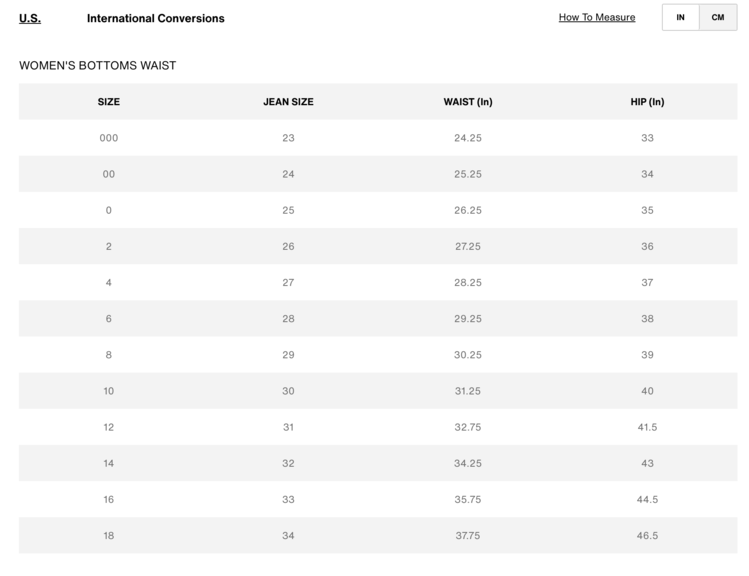Click the JEAN SIZE column header
Image resolution: width=749 pixels, height=576 pixels.
288,102
